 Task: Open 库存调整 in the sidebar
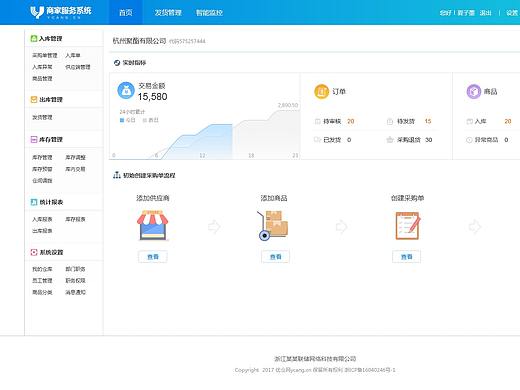click(75, 157)
